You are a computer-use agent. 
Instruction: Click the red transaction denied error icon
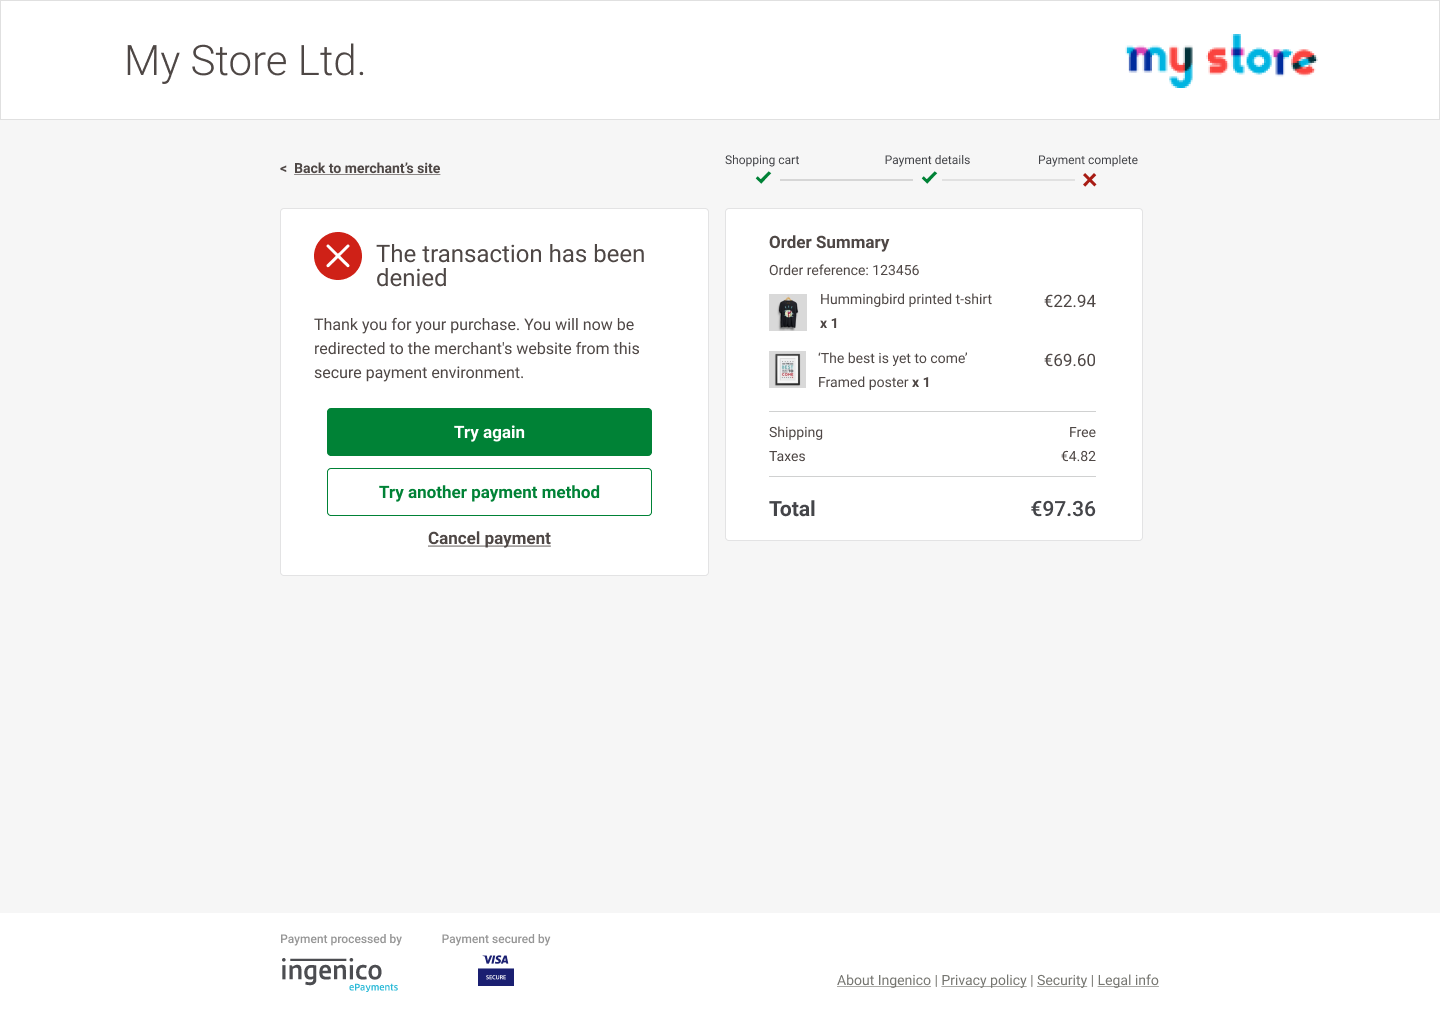tap(338, 256)
